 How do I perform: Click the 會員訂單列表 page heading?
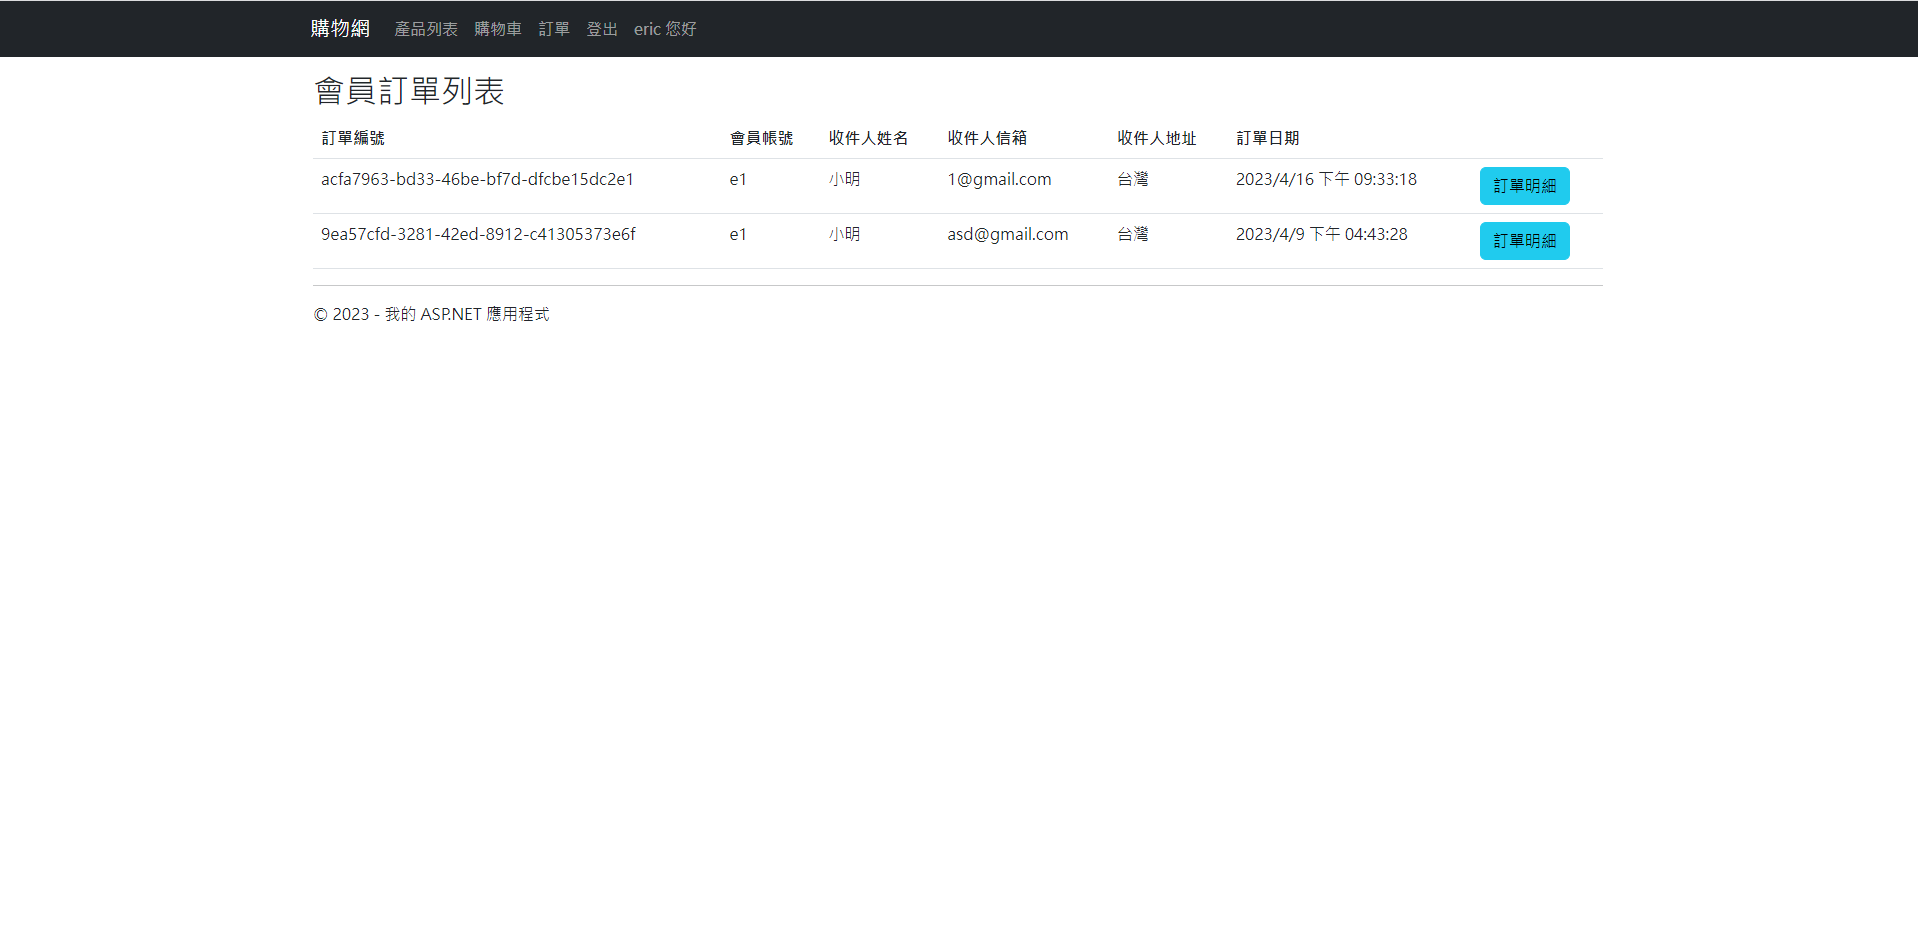click(409, 91)
